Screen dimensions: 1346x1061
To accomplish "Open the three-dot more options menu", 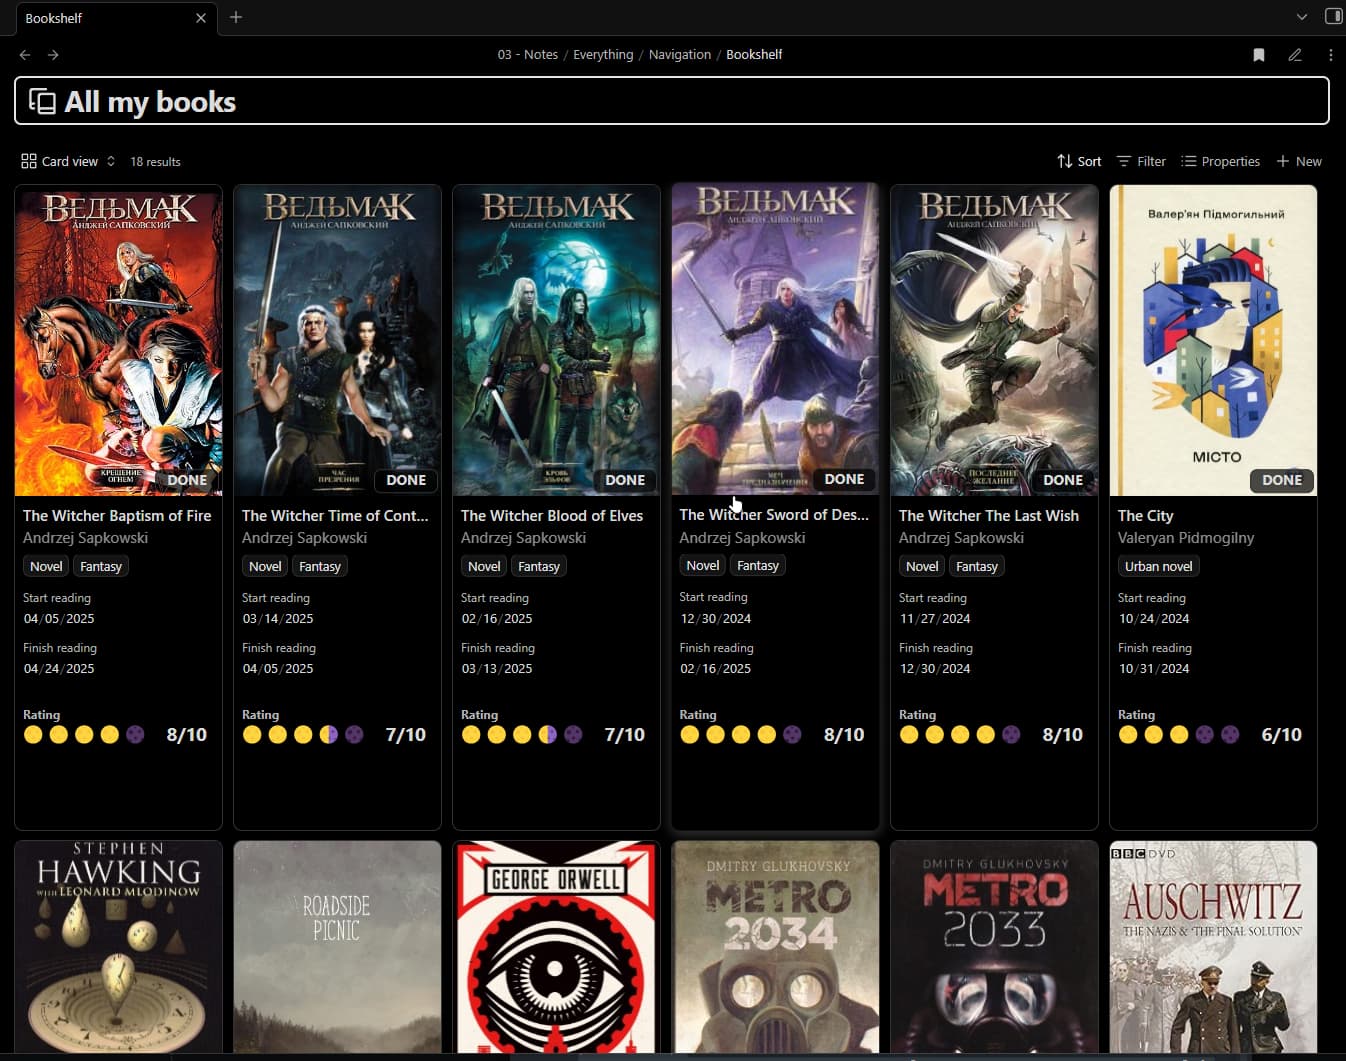I will (x=1330, y=55).
